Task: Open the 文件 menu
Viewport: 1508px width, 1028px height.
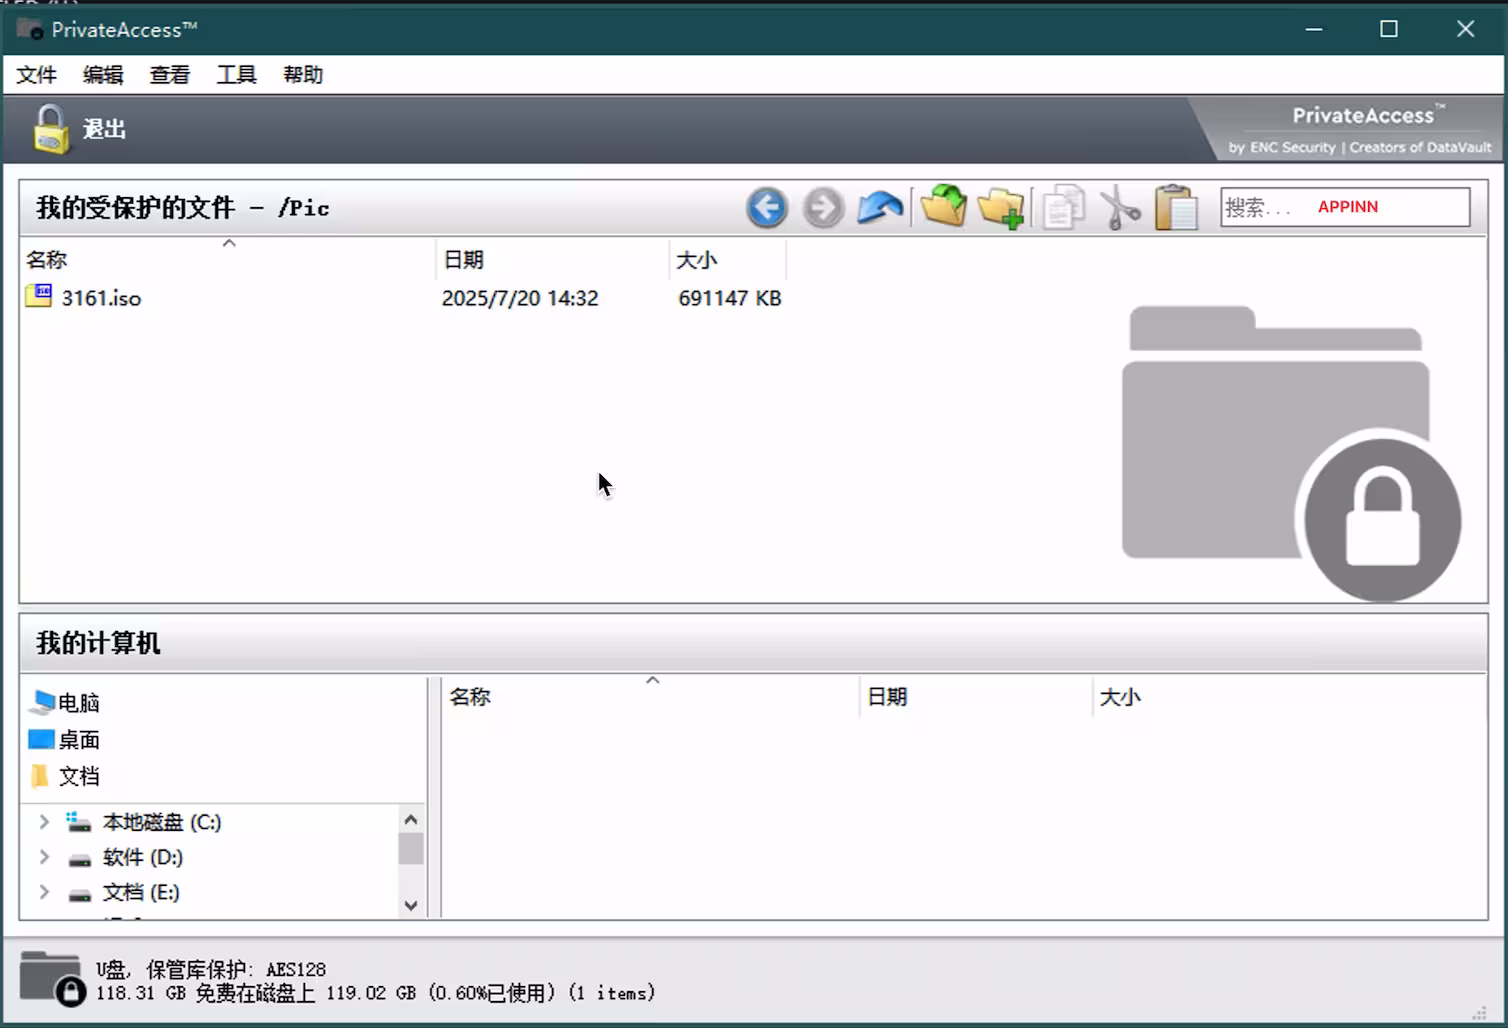Action: 37,75
